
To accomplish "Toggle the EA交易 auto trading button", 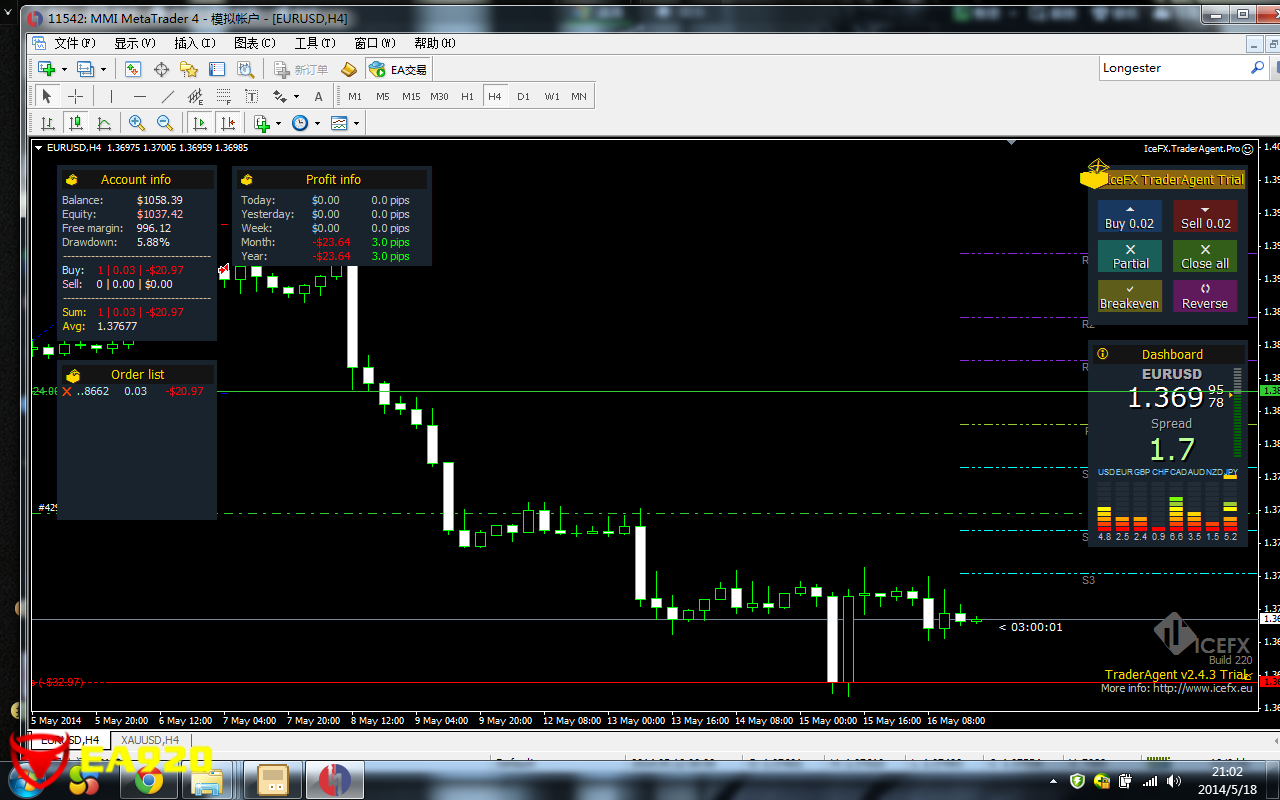I will click(398, 69).
